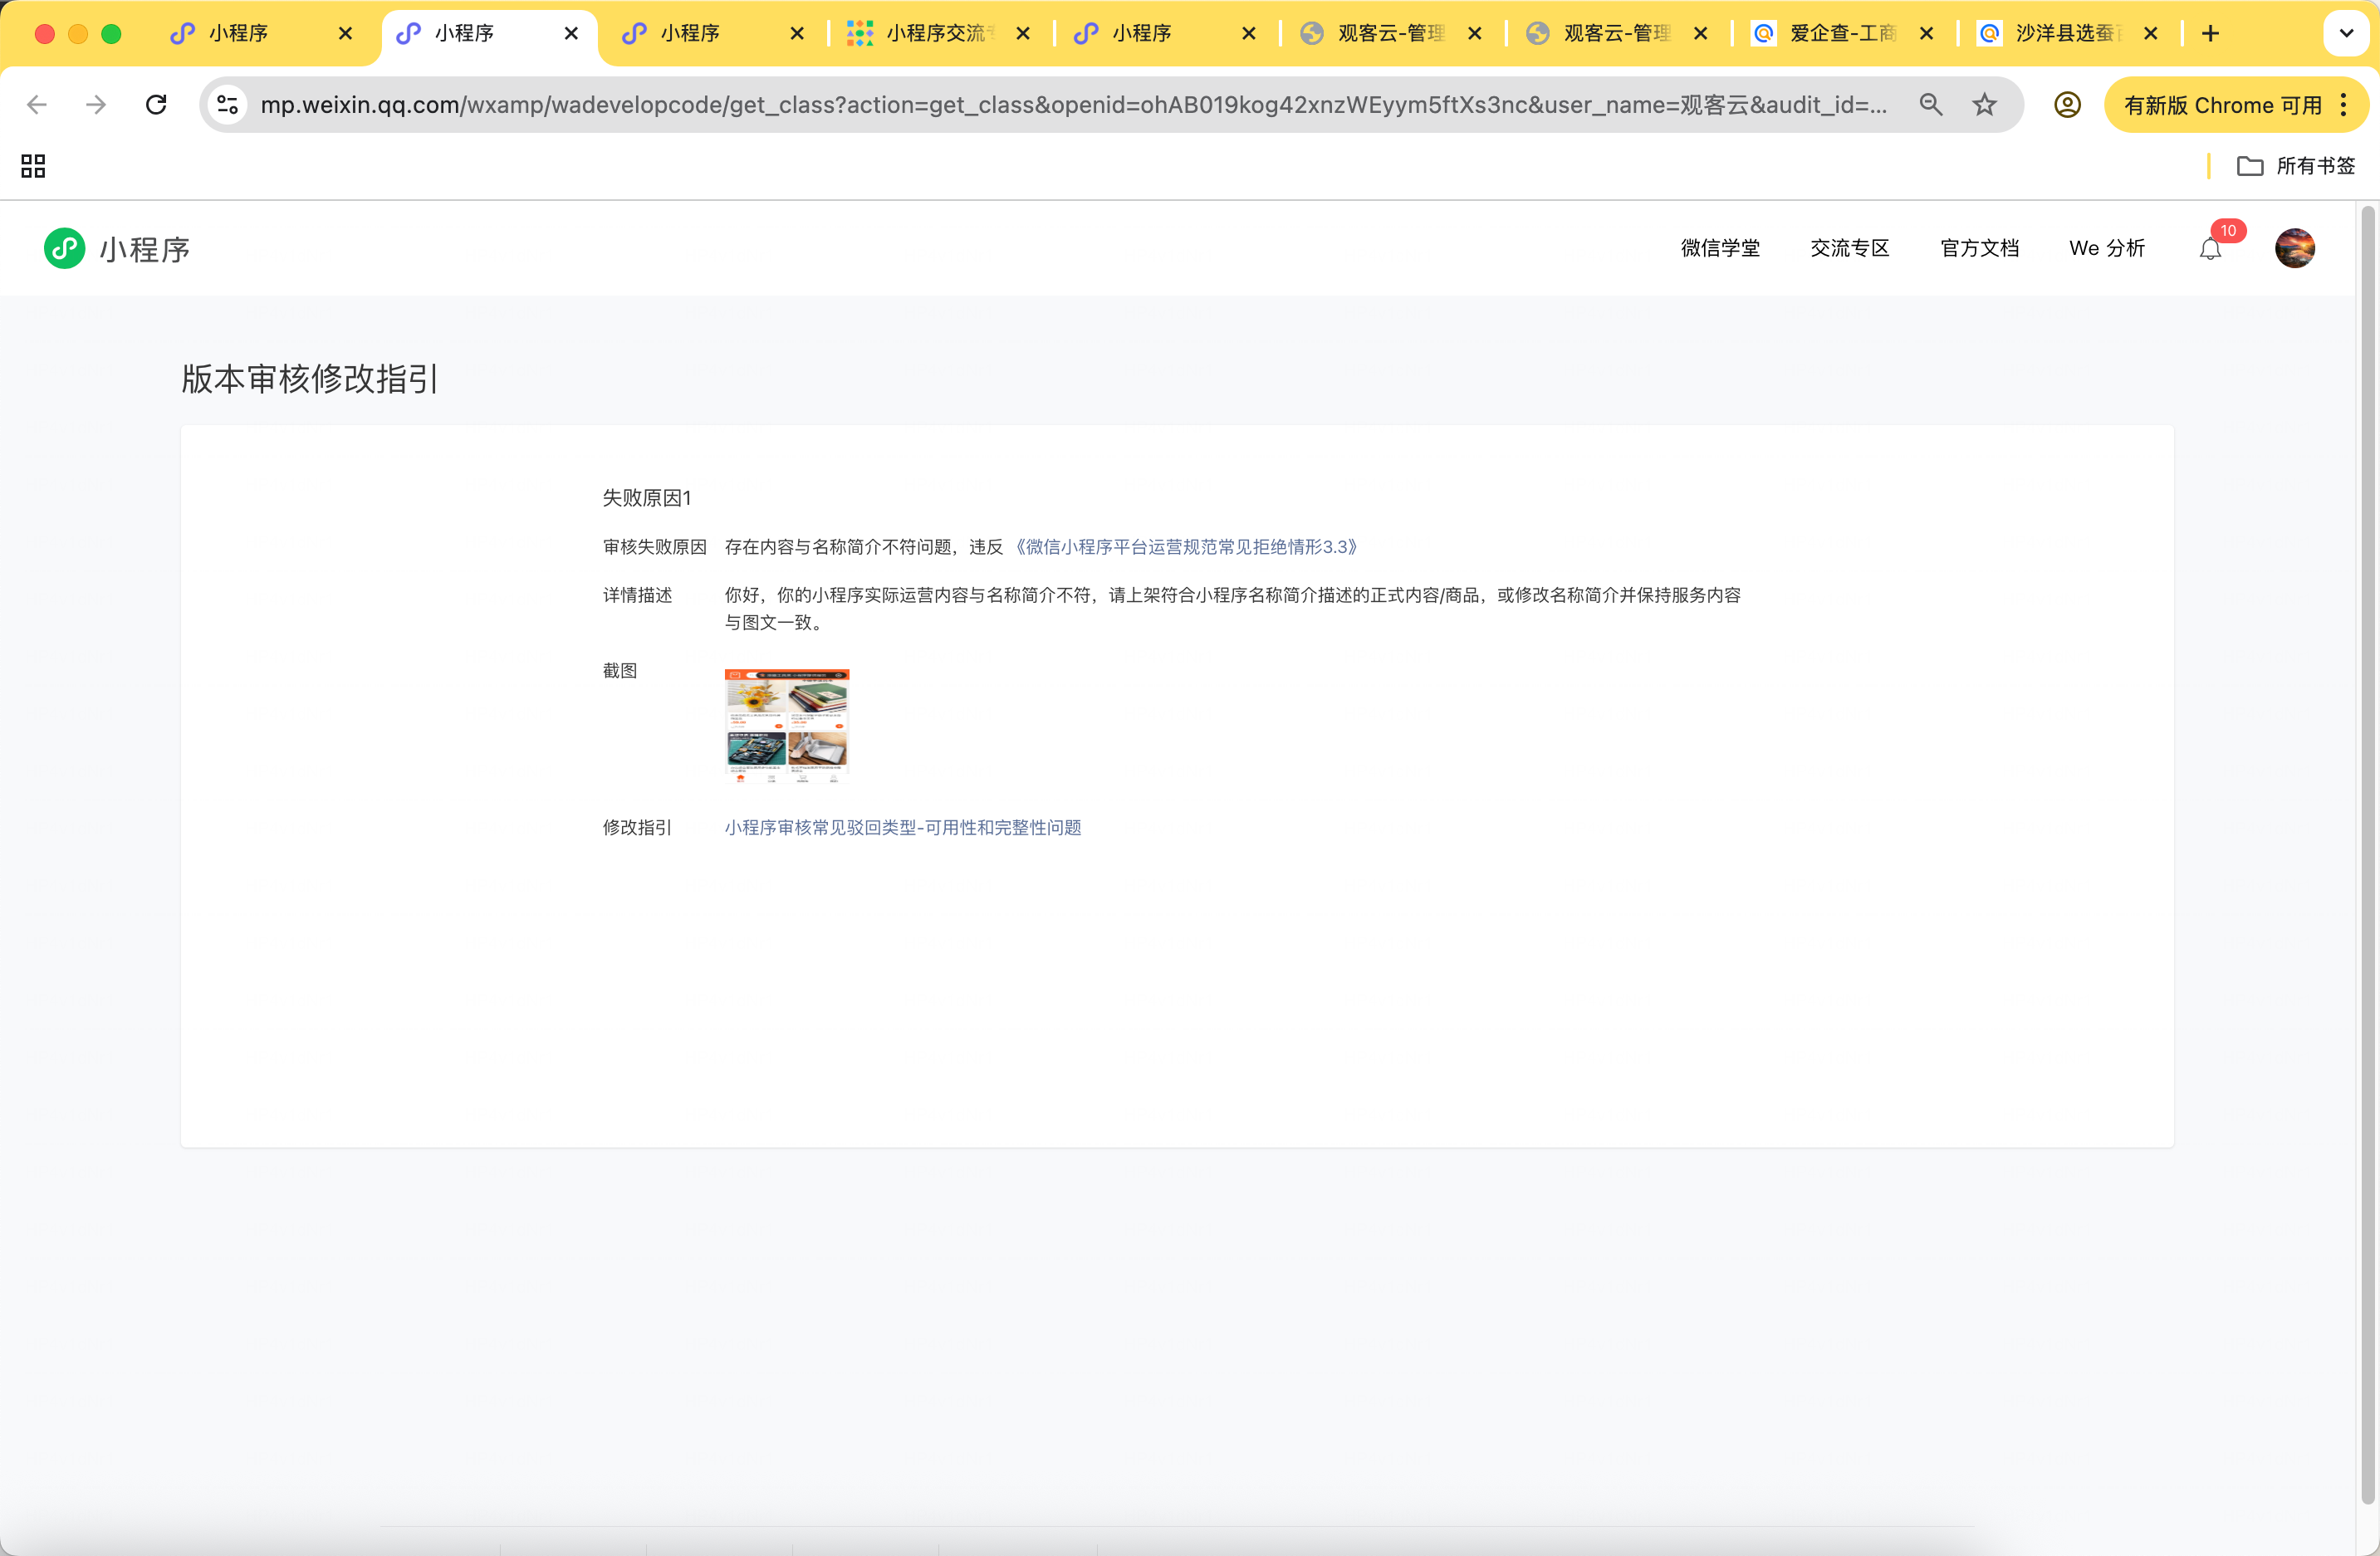Expand the tab search dropdown arrow
Viewport: 2380px width, 1556px height.
point(2345,34)
